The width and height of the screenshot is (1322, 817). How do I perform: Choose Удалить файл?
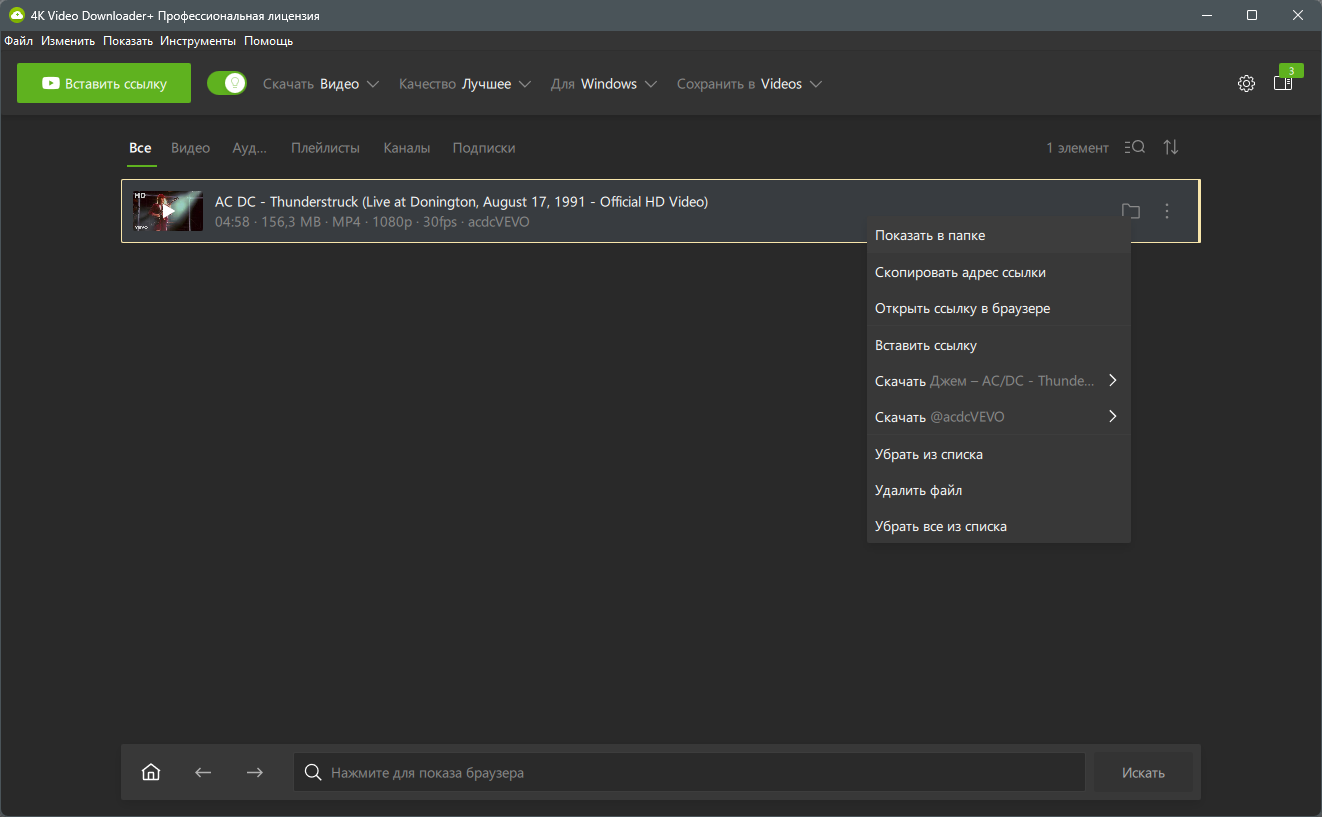tap(998, 491)
